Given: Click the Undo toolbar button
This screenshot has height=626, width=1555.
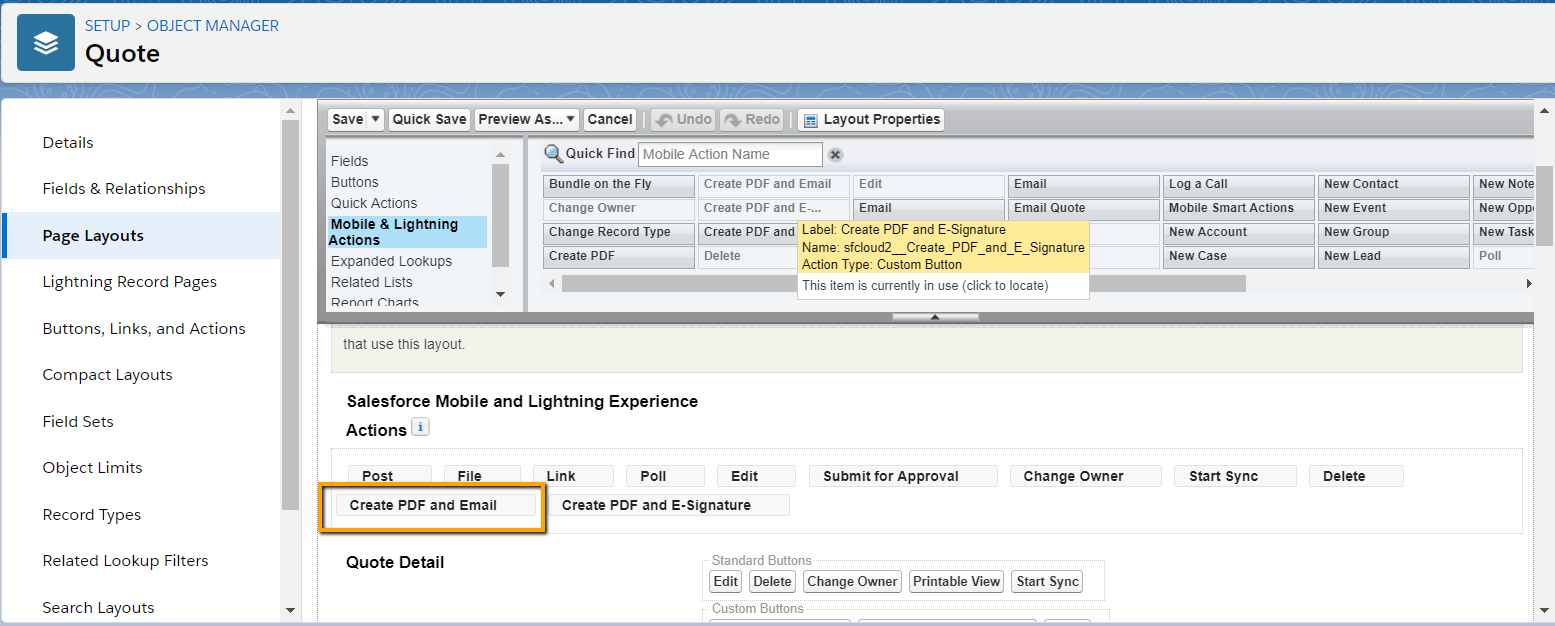Looking at the screenshot, I should pos(683,120).
